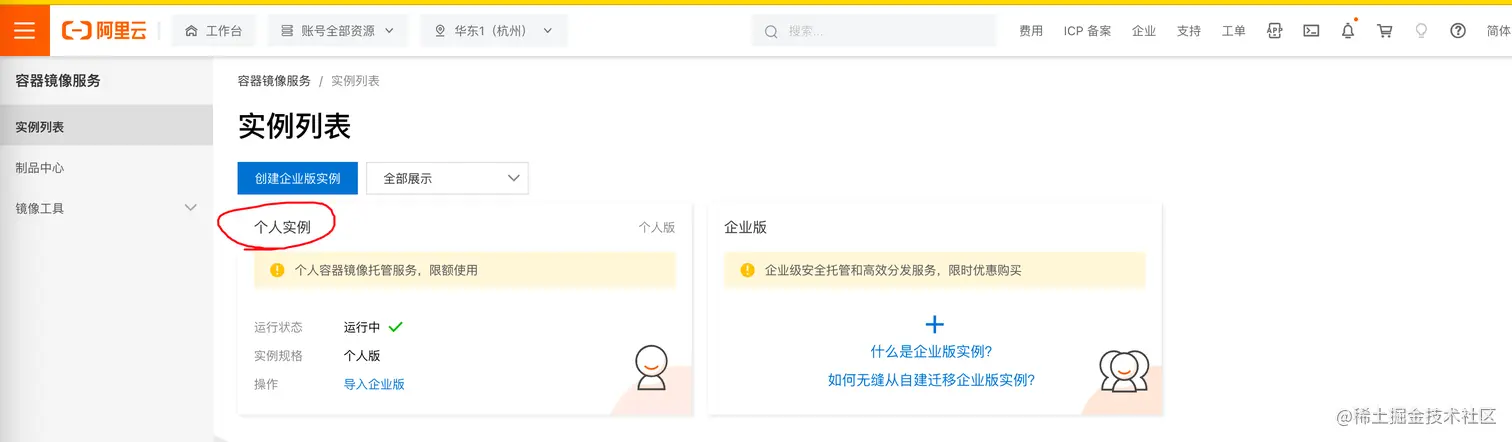
Task: Expand the 账号全部资源 dropdown
Action: click(337, 31)
